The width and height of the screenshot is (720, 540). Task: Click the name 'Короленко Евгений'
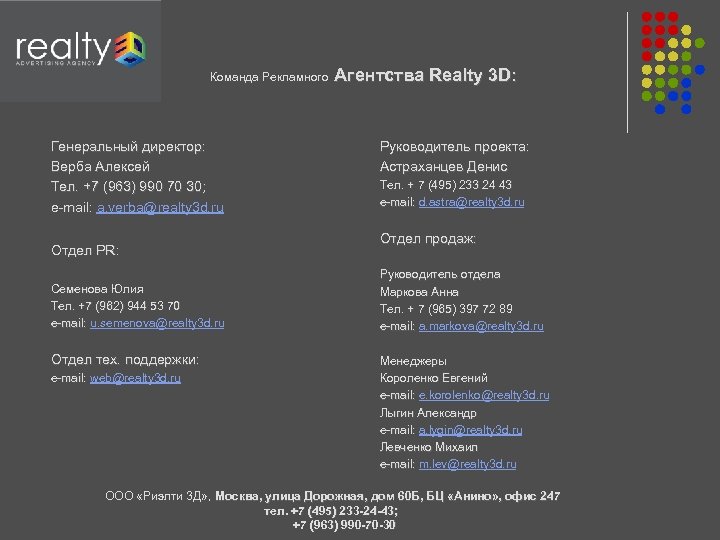coord(433,378)
